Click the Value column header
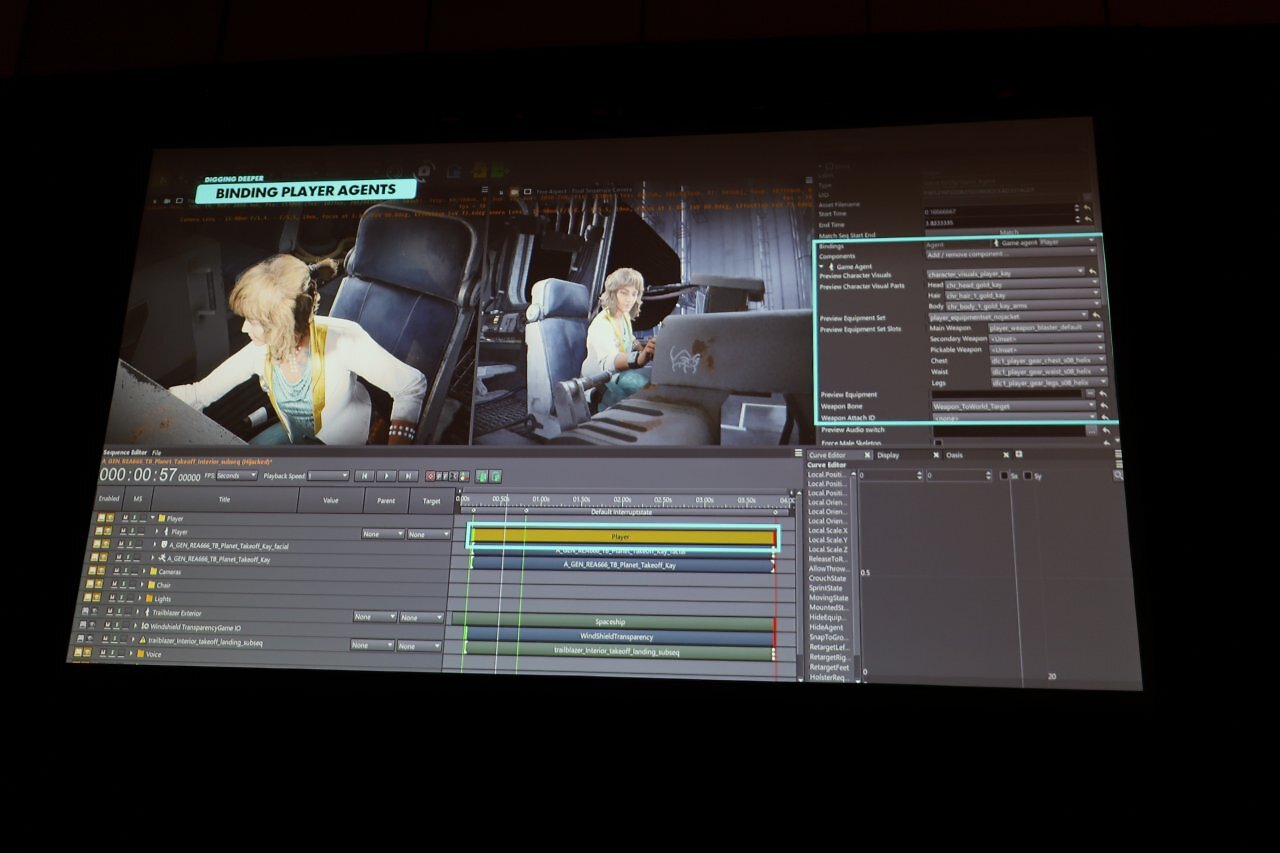 pyautogui.click(x=330, y=499)
